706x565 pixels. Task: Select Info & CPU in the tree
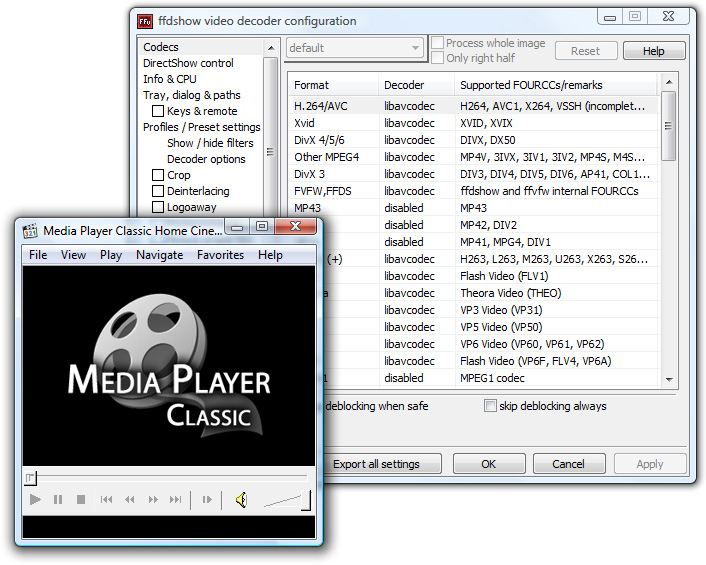point(170,79)
